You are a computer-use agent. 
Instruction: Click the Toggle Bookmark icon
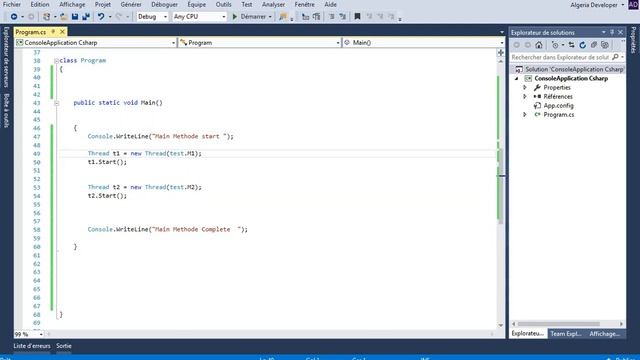click(357, 17)
